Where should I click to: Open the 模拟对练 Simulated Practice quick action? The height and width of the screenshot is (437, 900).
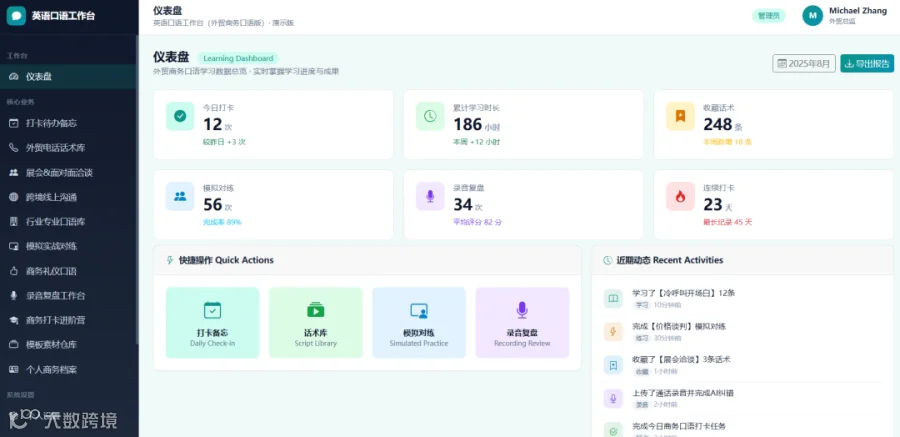[419, 323]
